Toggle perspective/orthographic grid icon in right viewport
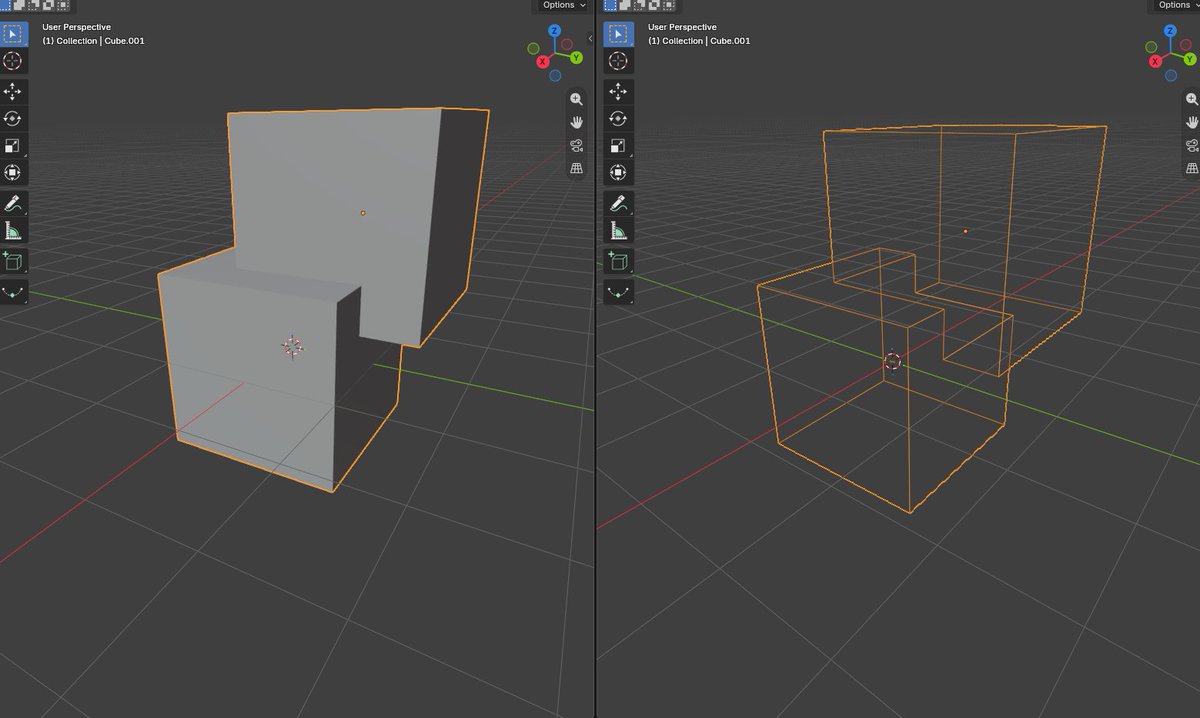 pos(1192,168)
